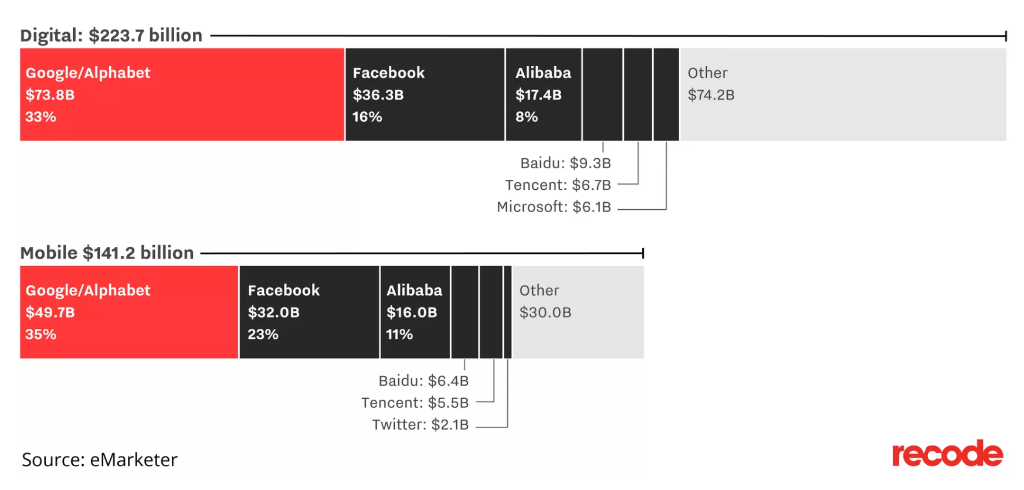Click the red Google/Alphabet $73.8B digital segment
1024x490 pixels.
click(182, 94)
